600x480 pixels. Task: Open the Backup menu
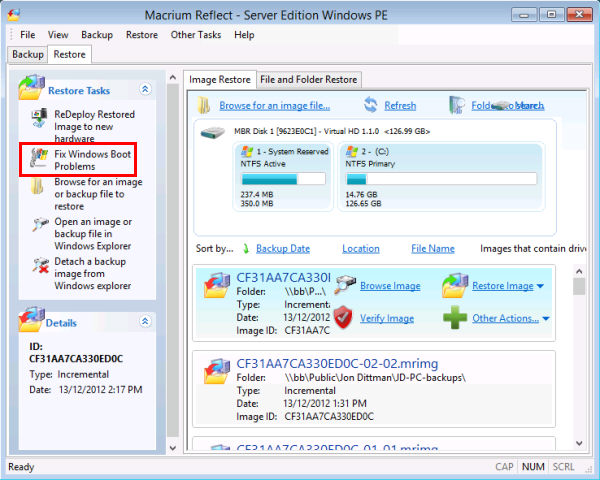tap(97, 35)
